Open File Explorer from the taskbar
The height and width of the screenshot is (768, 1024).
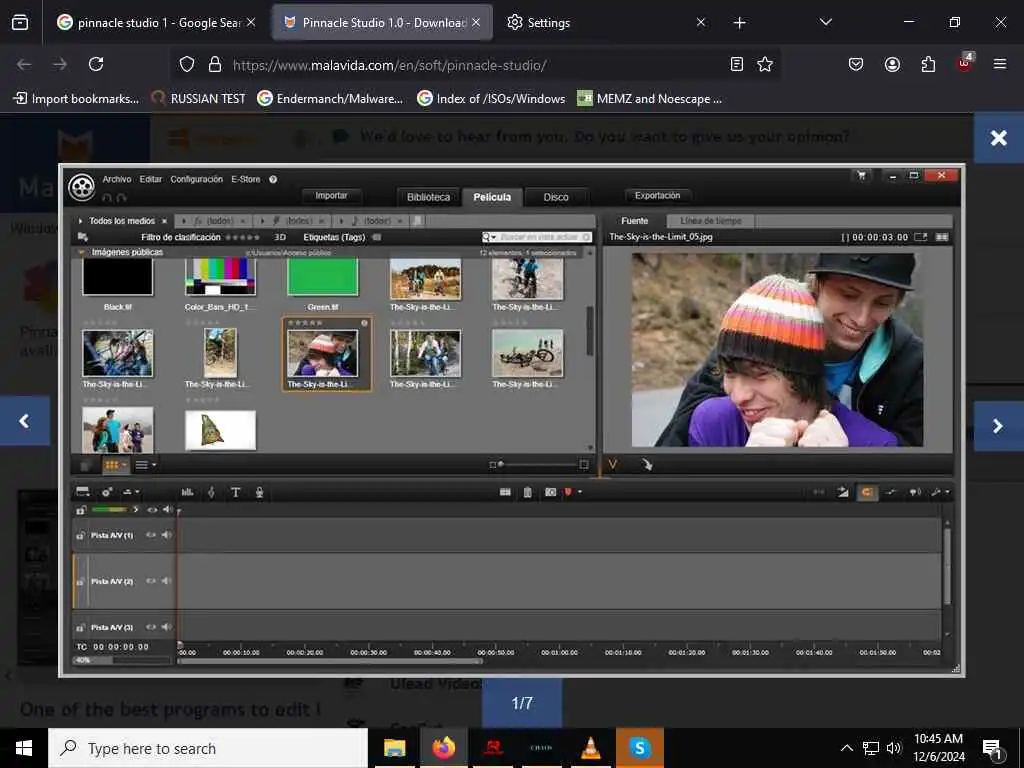pyautogui.click(x=394, y=748)
